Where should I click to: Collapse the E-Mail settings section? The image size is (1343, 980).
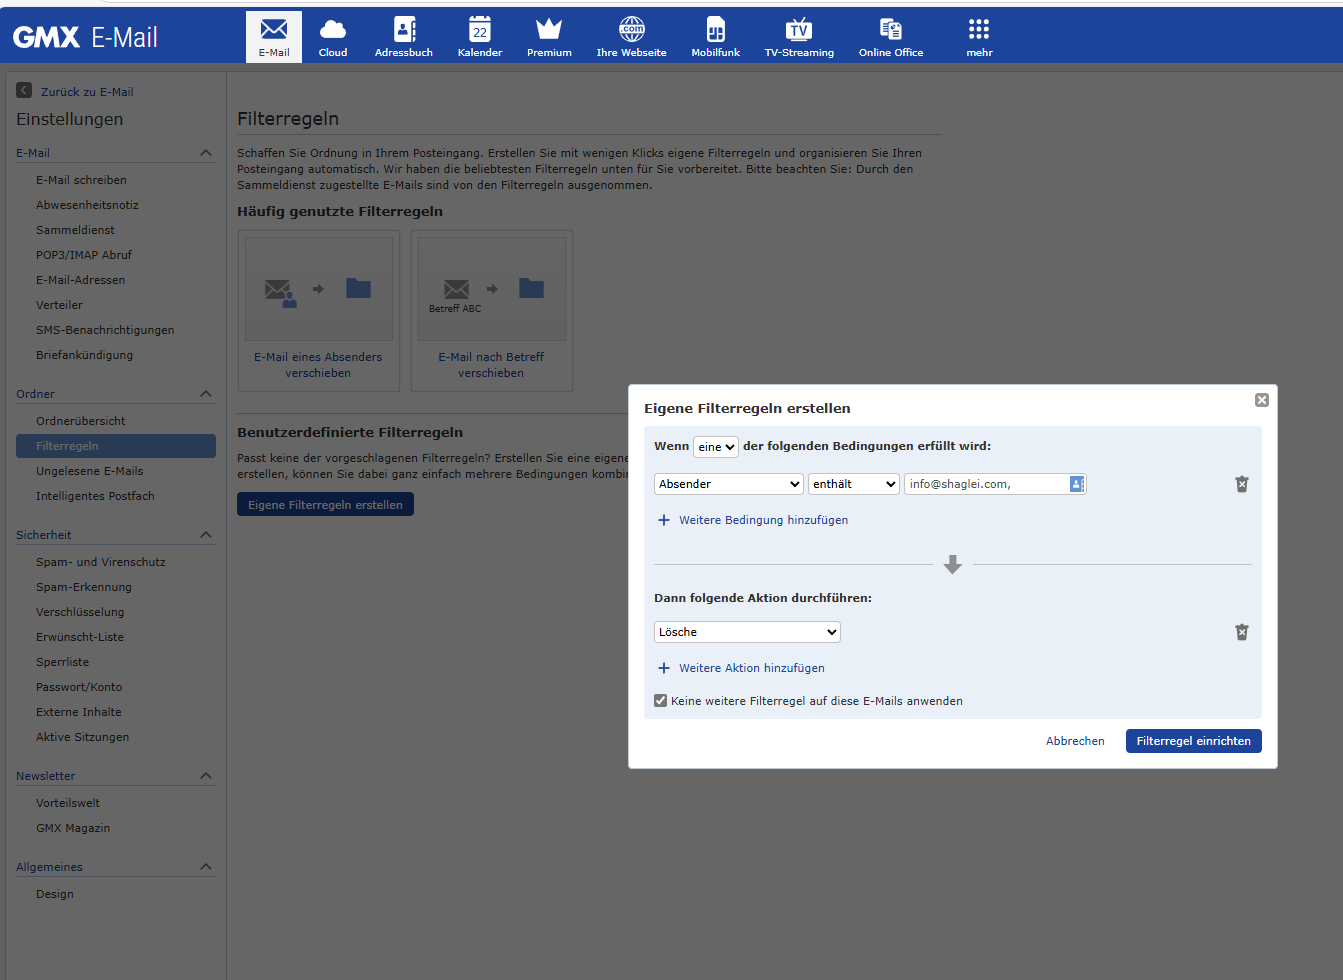206,153
